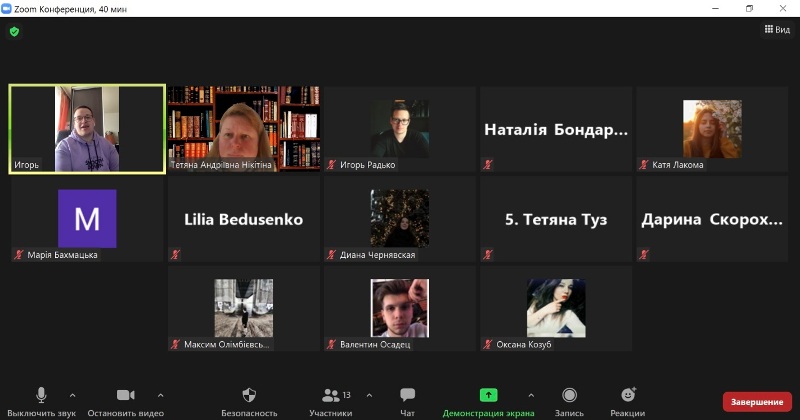The width and height of the screenshot is (800, 420).
Task: Click green Демонстрация экрана share icon
Action: tap(488, 395)
